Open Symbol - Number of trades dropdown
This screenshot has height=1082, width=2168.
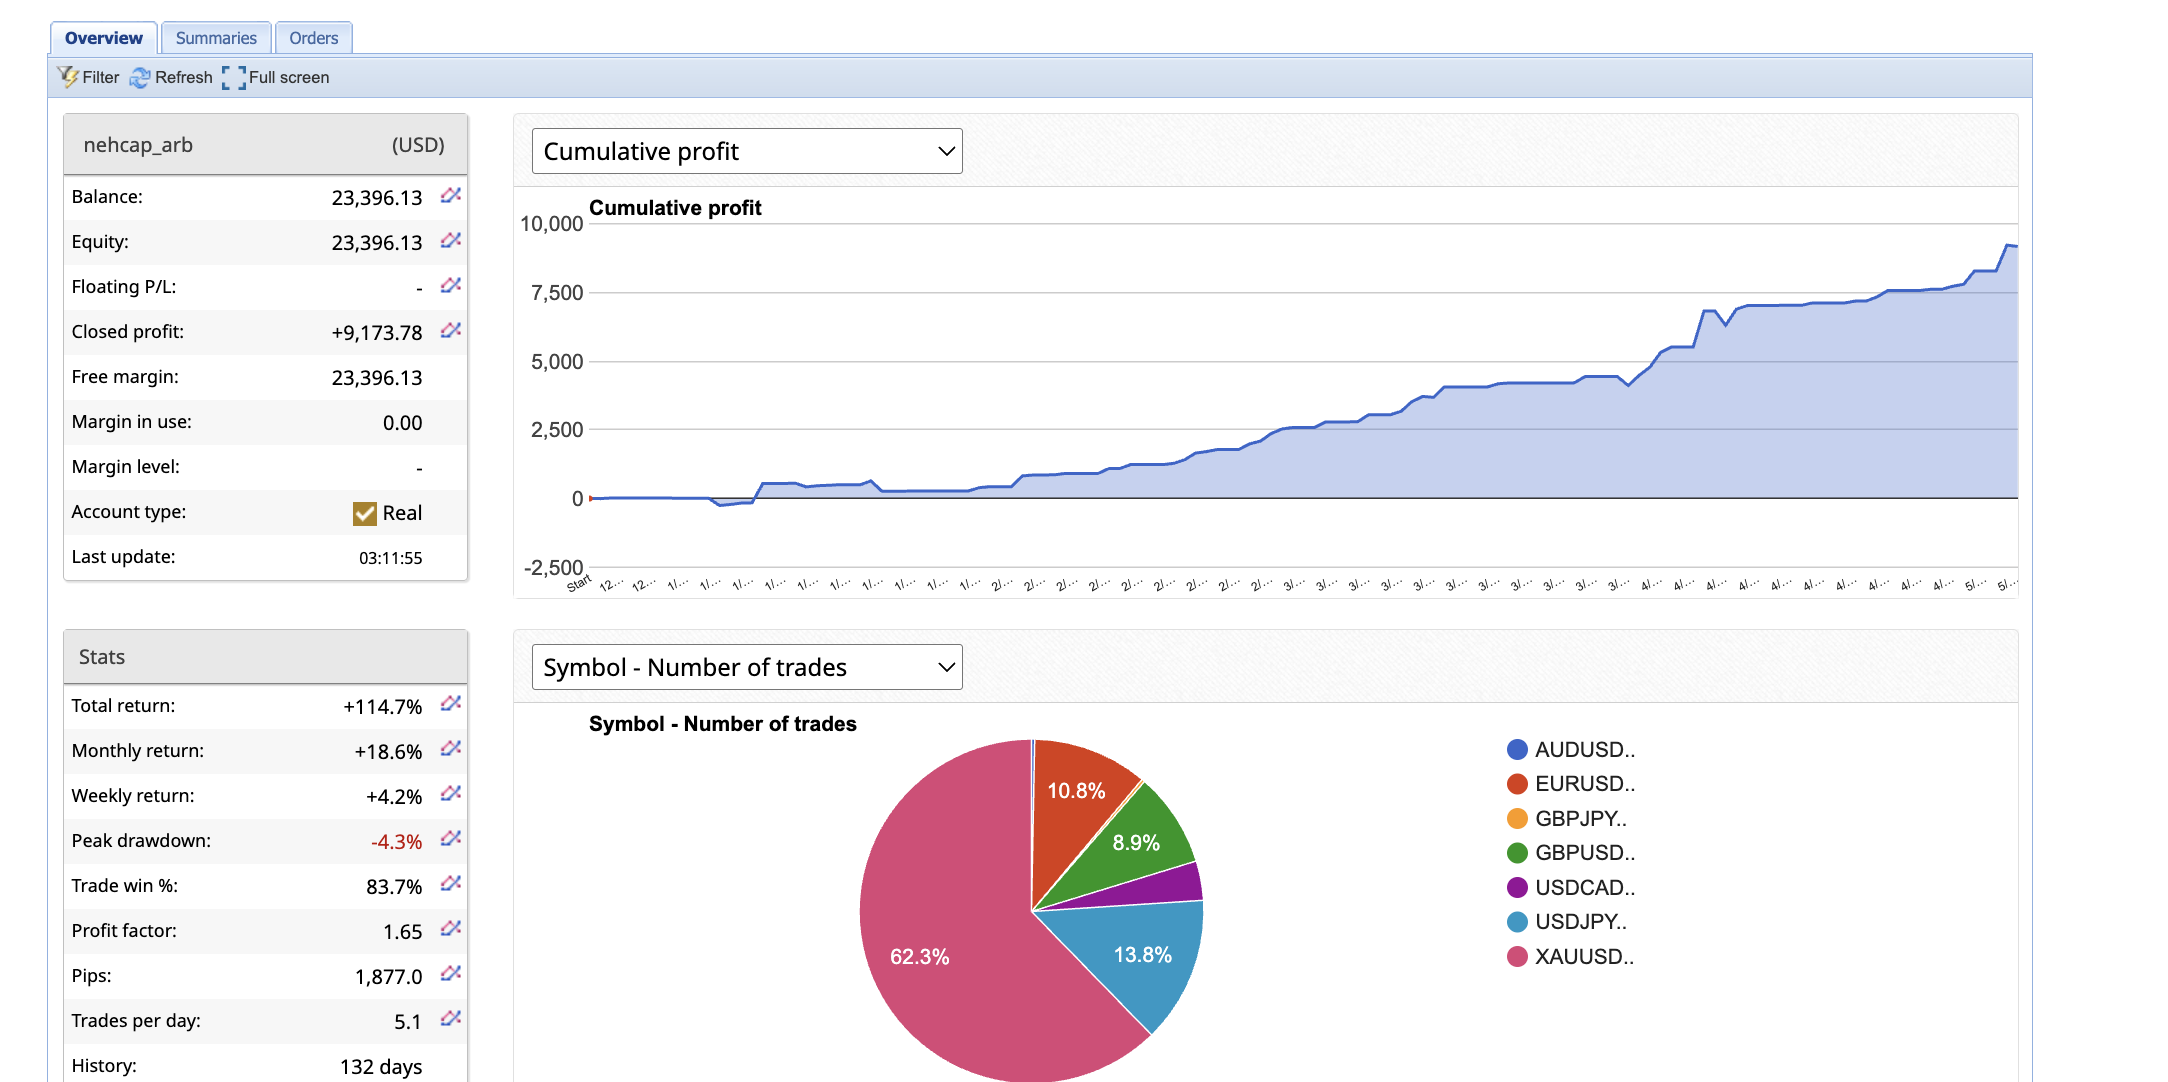click(x=746, y=667)
